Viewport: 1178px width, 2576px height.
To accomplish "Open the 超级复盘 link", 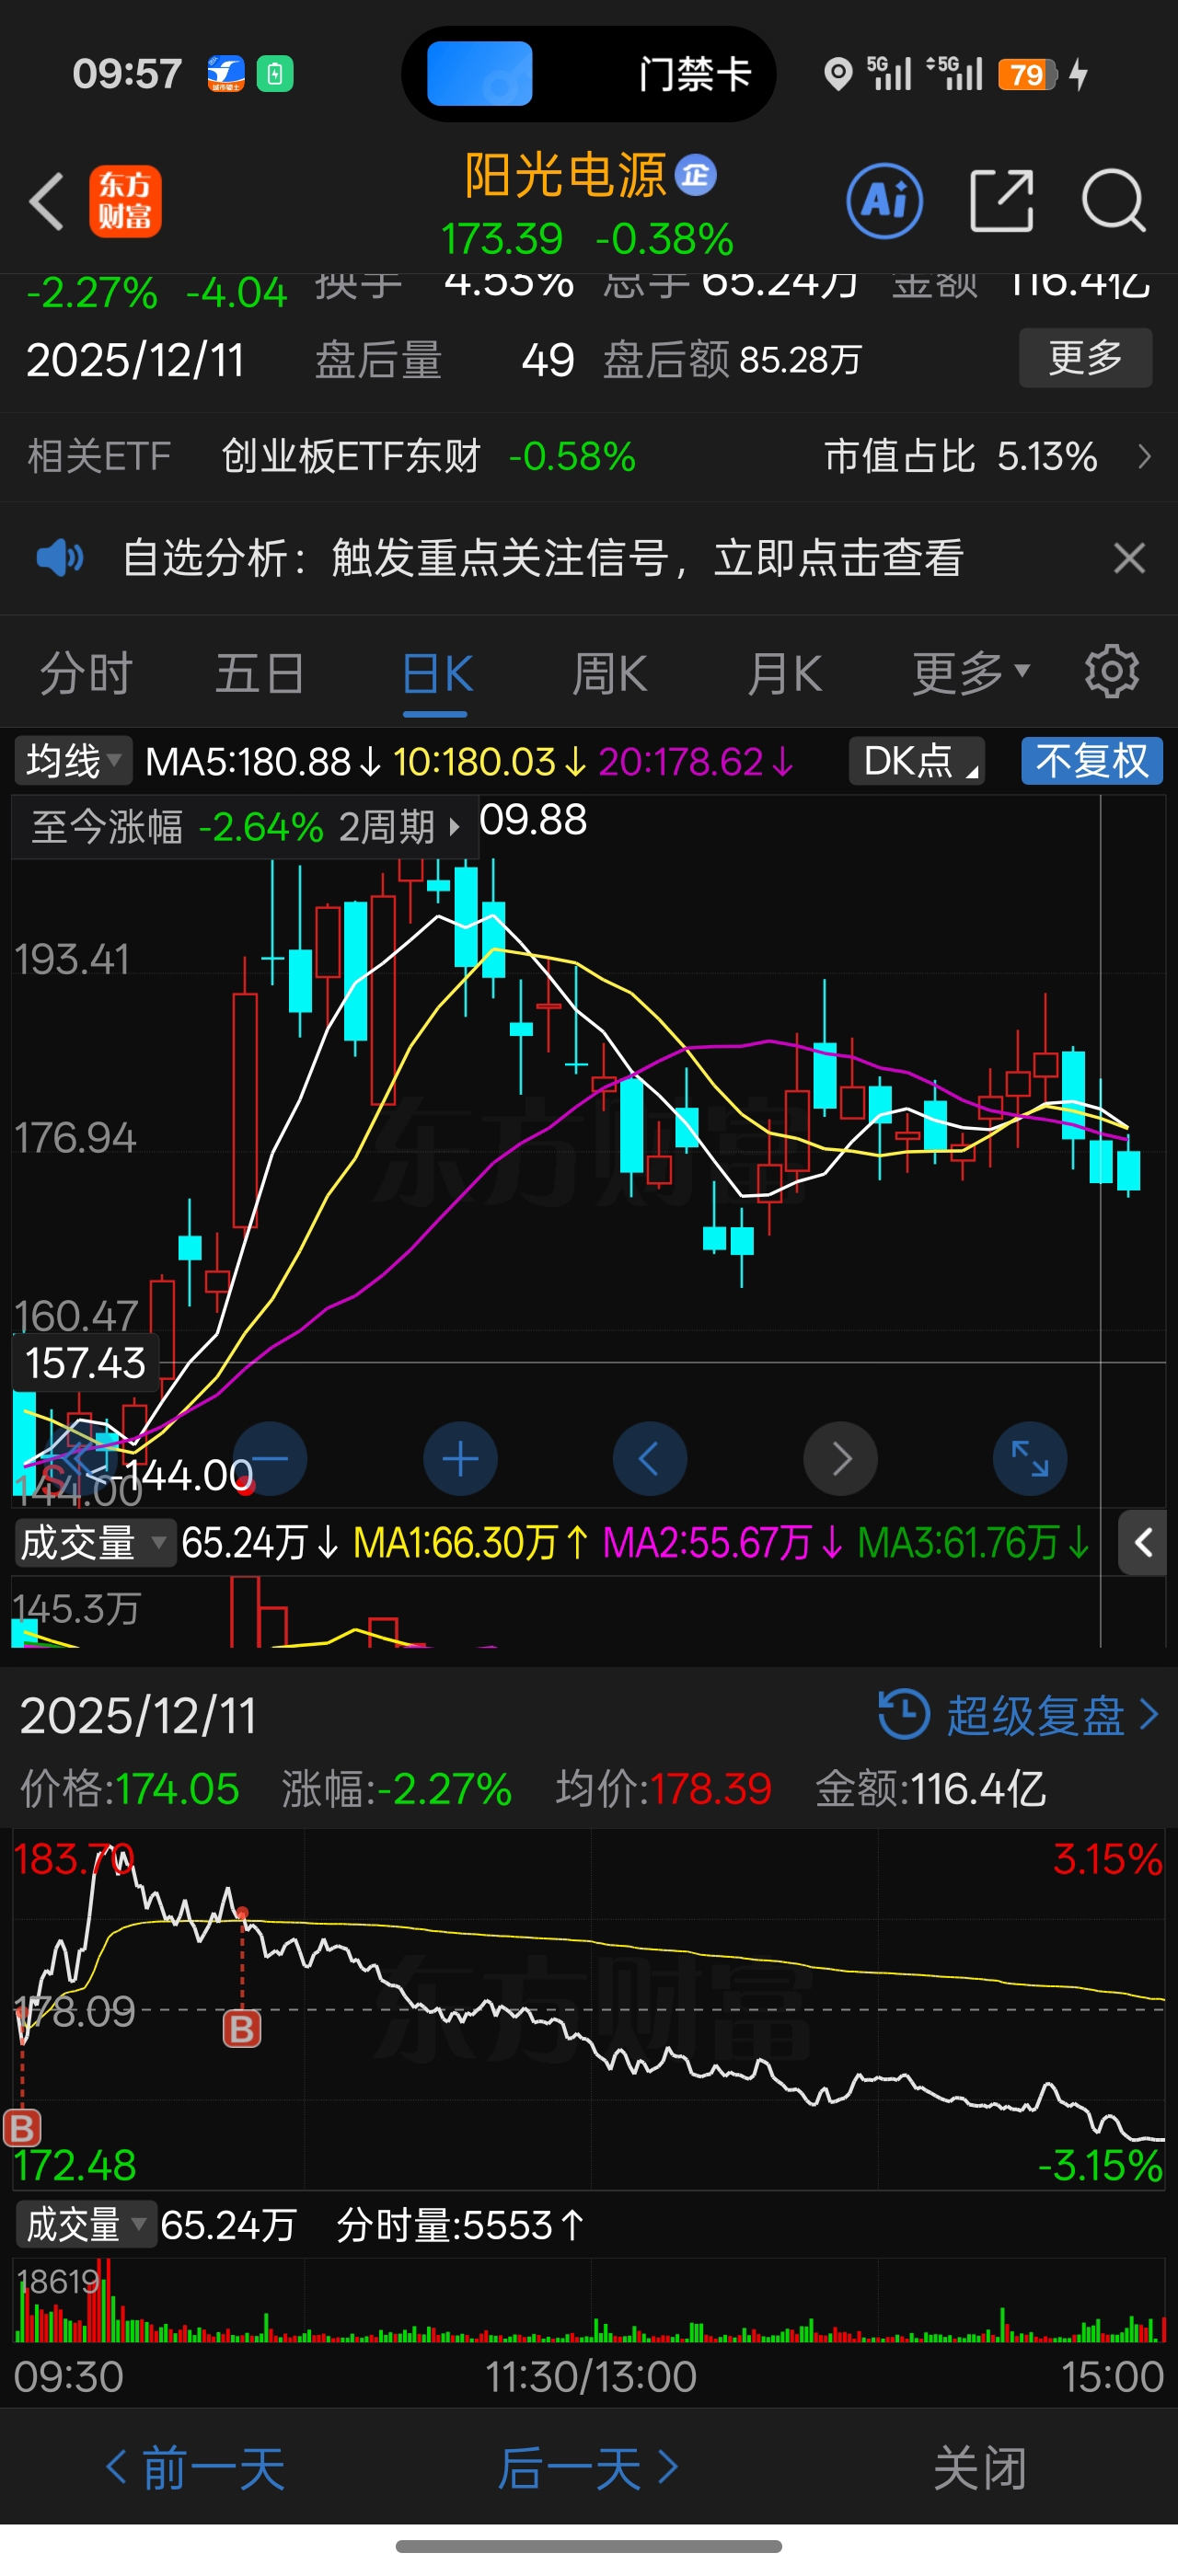I will pos(1036,1715).
